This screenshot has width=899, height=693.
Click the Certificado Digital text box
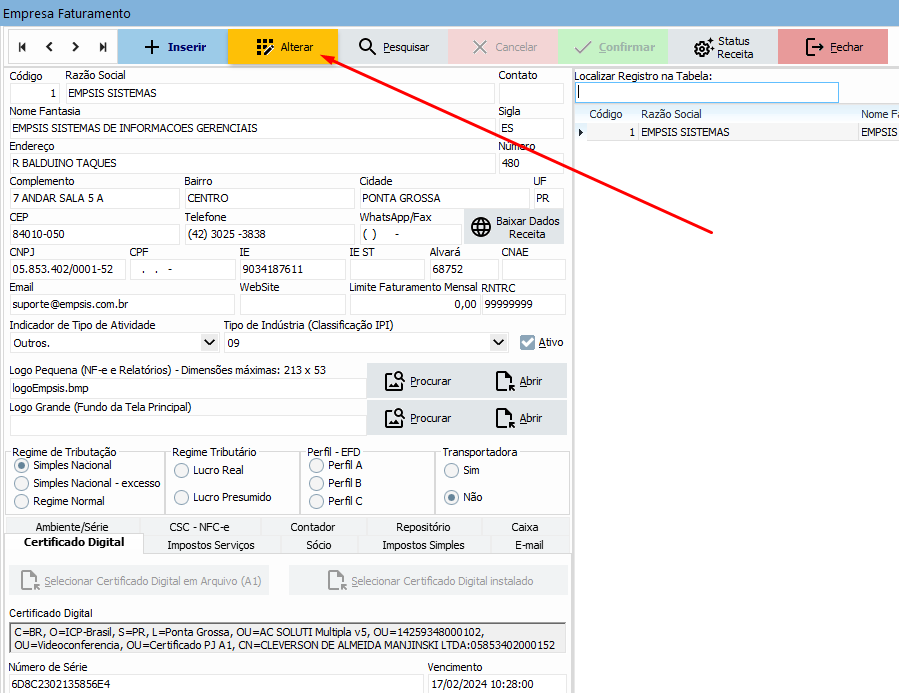(x=287, y=638)
